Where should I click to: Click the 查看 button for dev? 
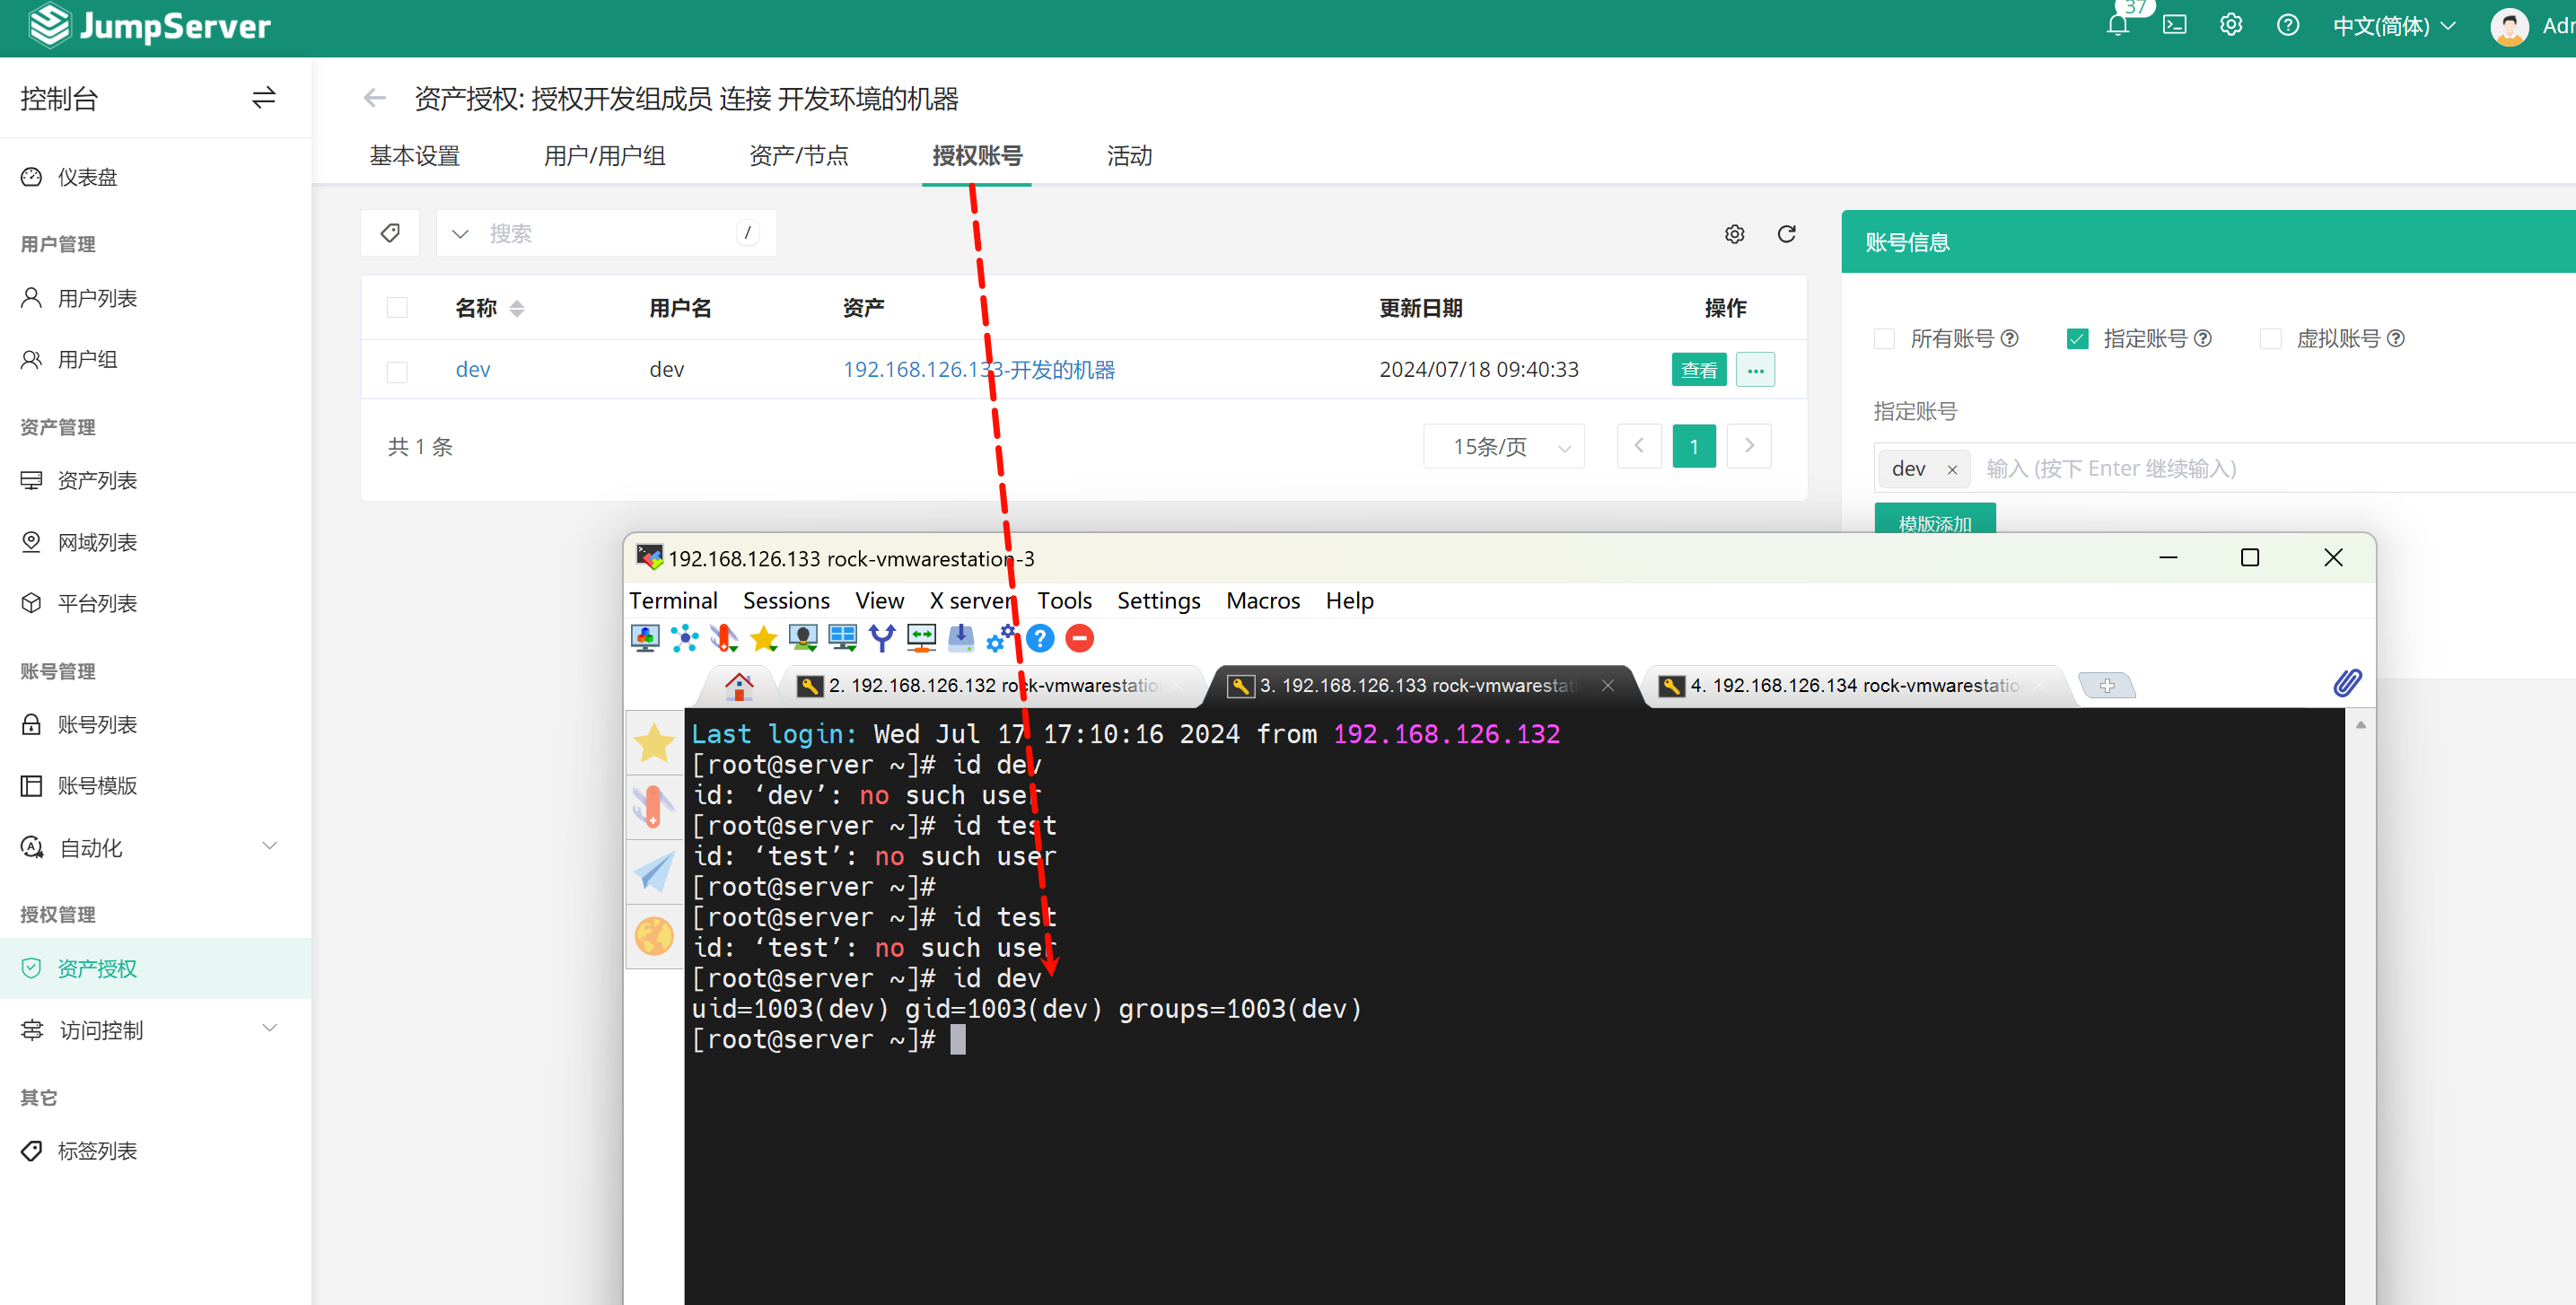coord(1698,370)
